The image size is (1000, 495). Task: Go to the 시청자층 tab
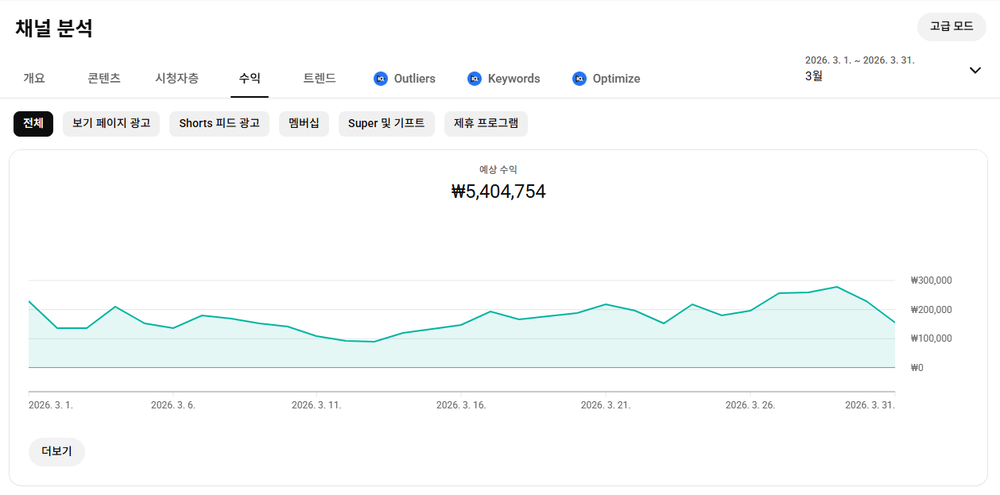tap(177, 78)
